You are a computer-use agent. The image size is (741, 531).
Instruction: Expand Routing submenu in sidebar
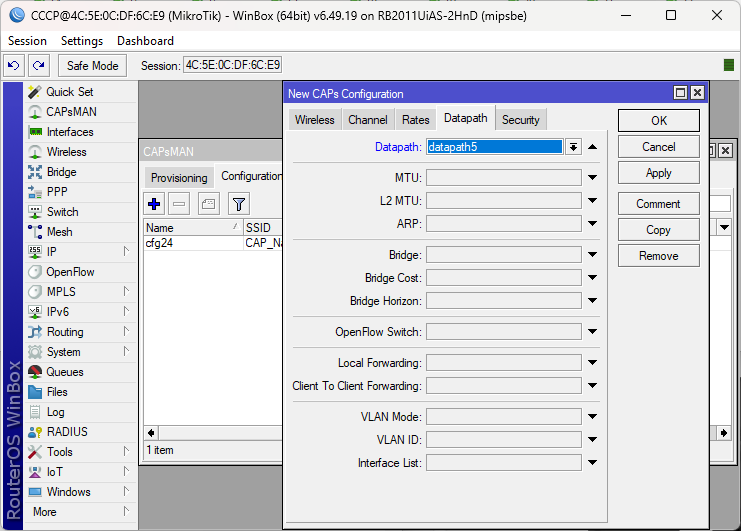click(126, 332)
